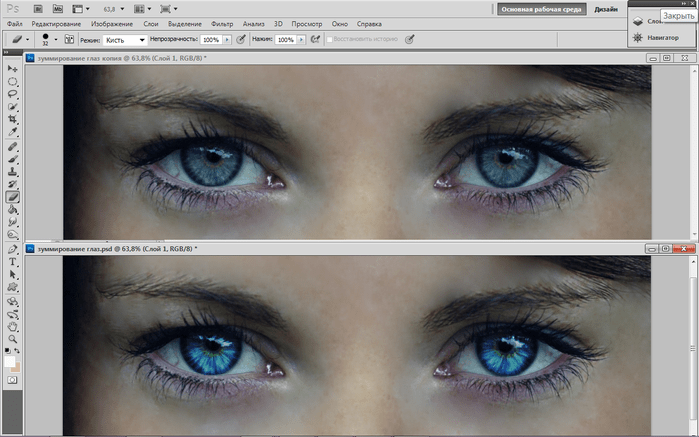This screenshot has height=437, width=699.
Task: Open the Фильтр menu
Action: click(222, 24)
